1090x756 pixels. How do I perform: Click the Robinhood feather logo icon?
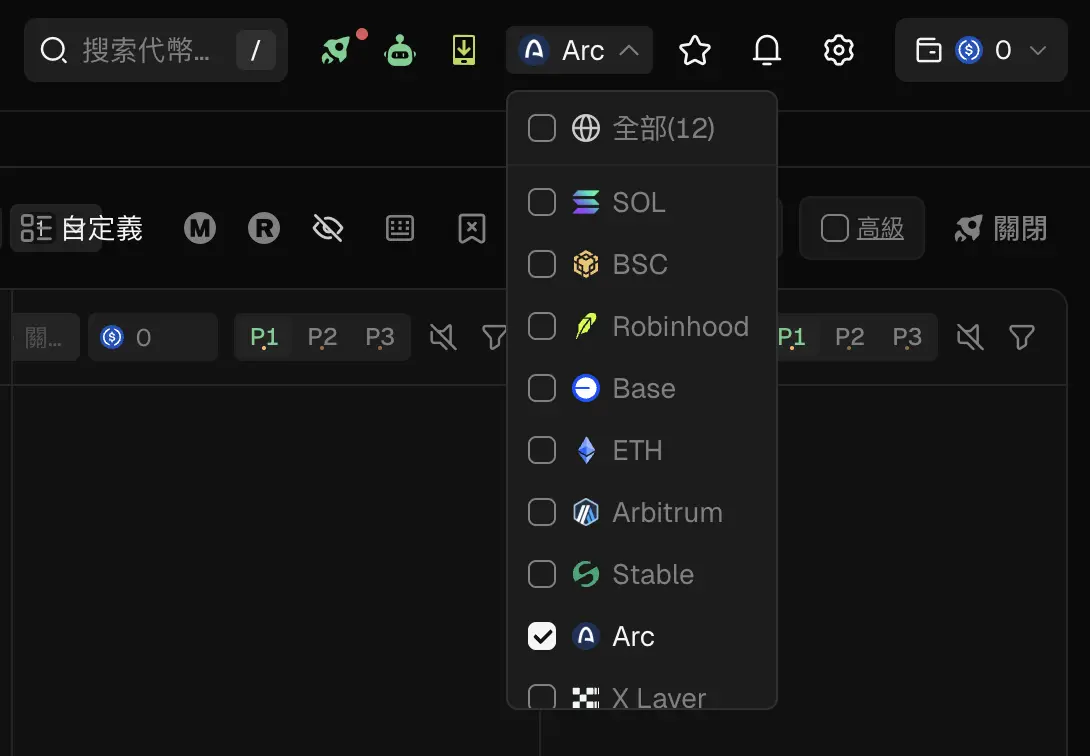point(585,326)
